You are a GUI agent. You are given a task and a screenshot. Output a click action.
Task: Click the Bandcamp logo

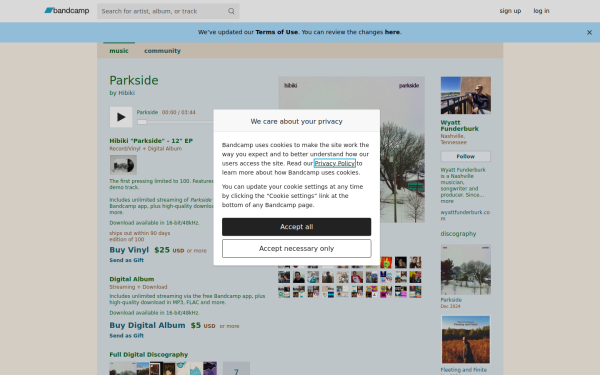point(67,11)
